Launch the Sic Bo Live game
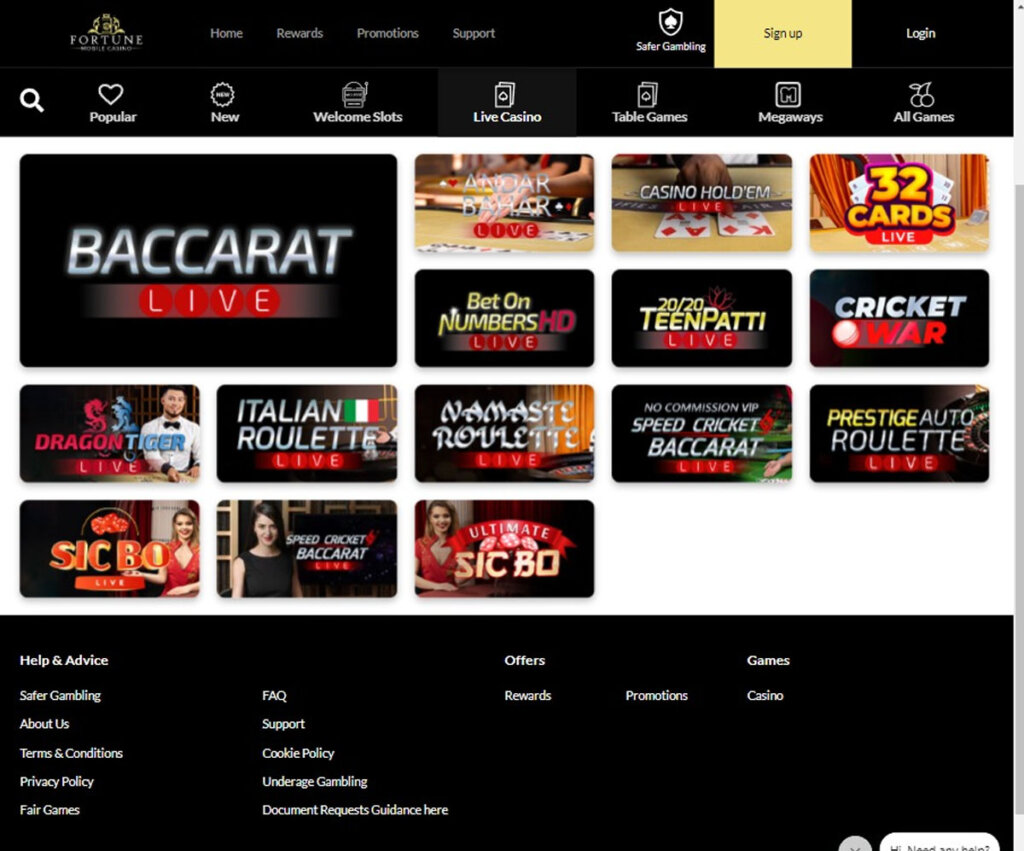1024x851 pixels. [110, 549]
